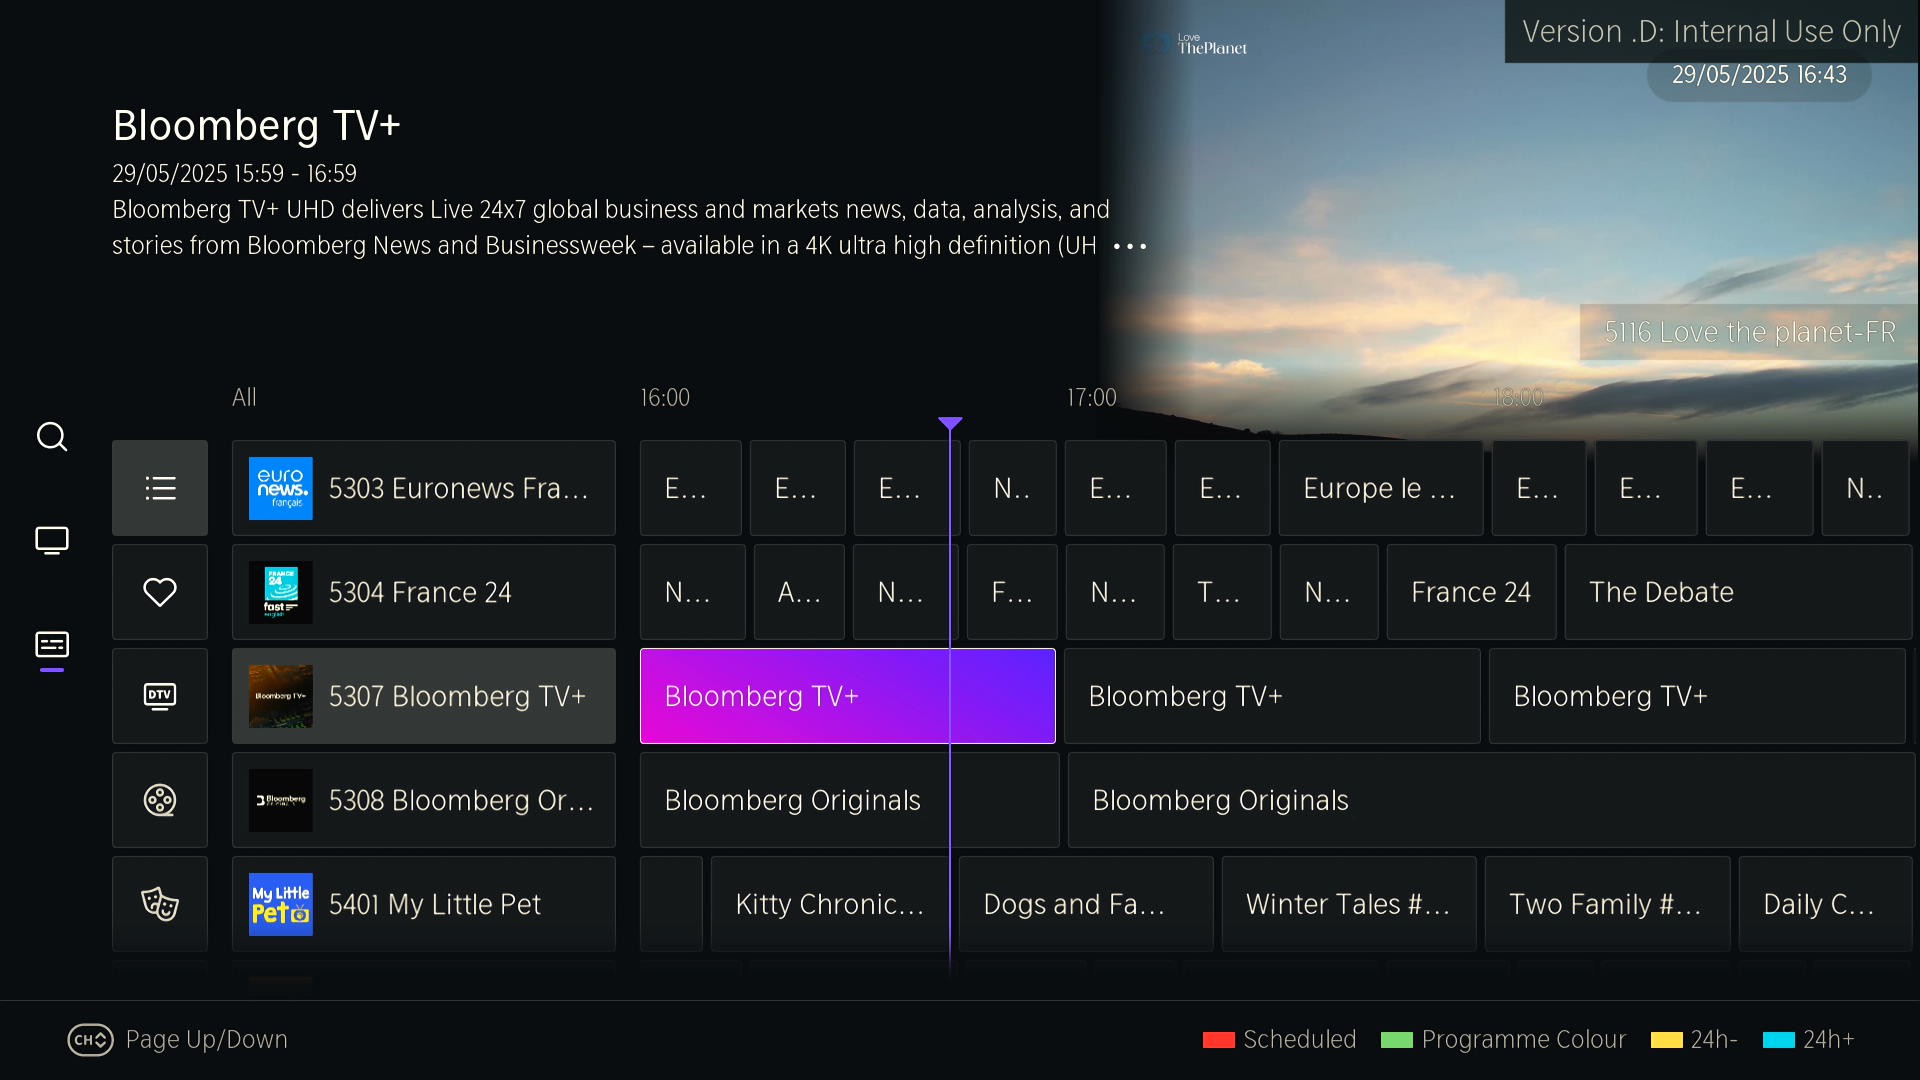Select the TV screen sidebar icon
Screen dimensions: 1920x1080
pos(52,541)
